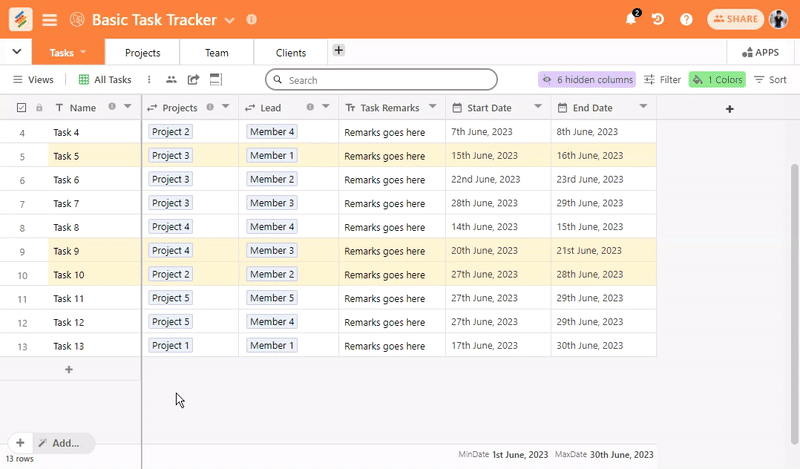Switch to the Team tab
800x469 pixels.
tap(216, 53)
